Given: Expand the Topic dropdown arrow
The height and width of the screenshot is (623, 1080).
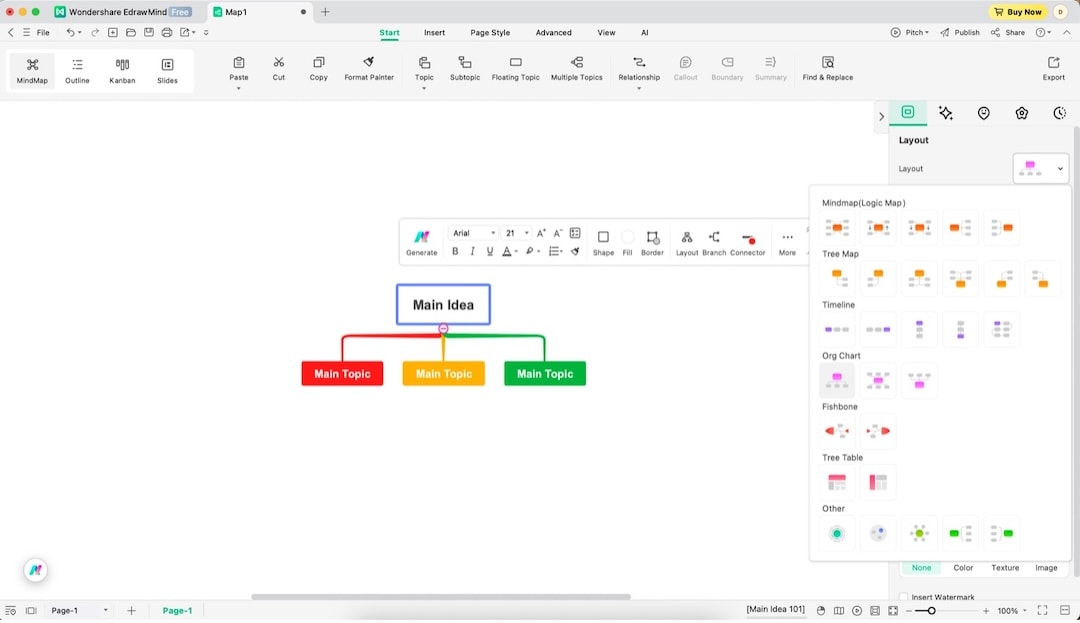Looking at the screenshot, I should pyautogui.click(x=424, y=88).
